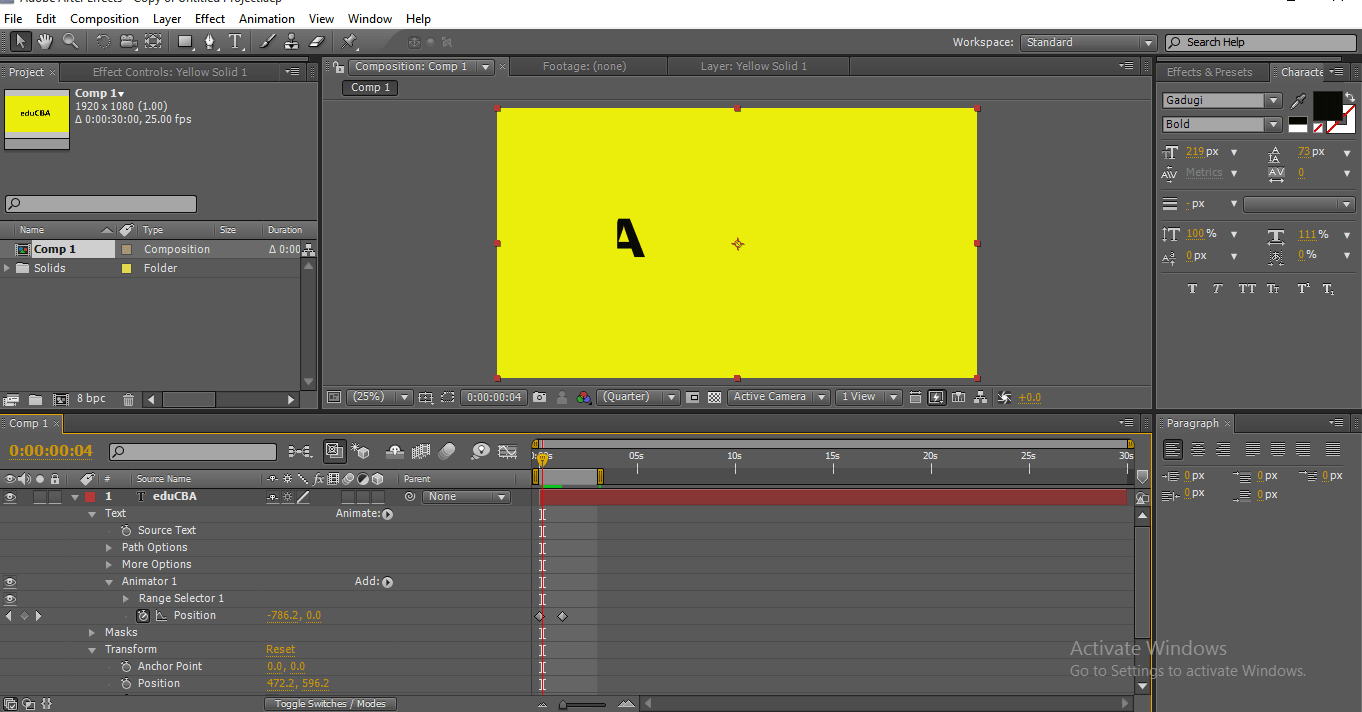Open the Quarter resolution dropdown
The image size is (1362, 712).
coord(638,397)
